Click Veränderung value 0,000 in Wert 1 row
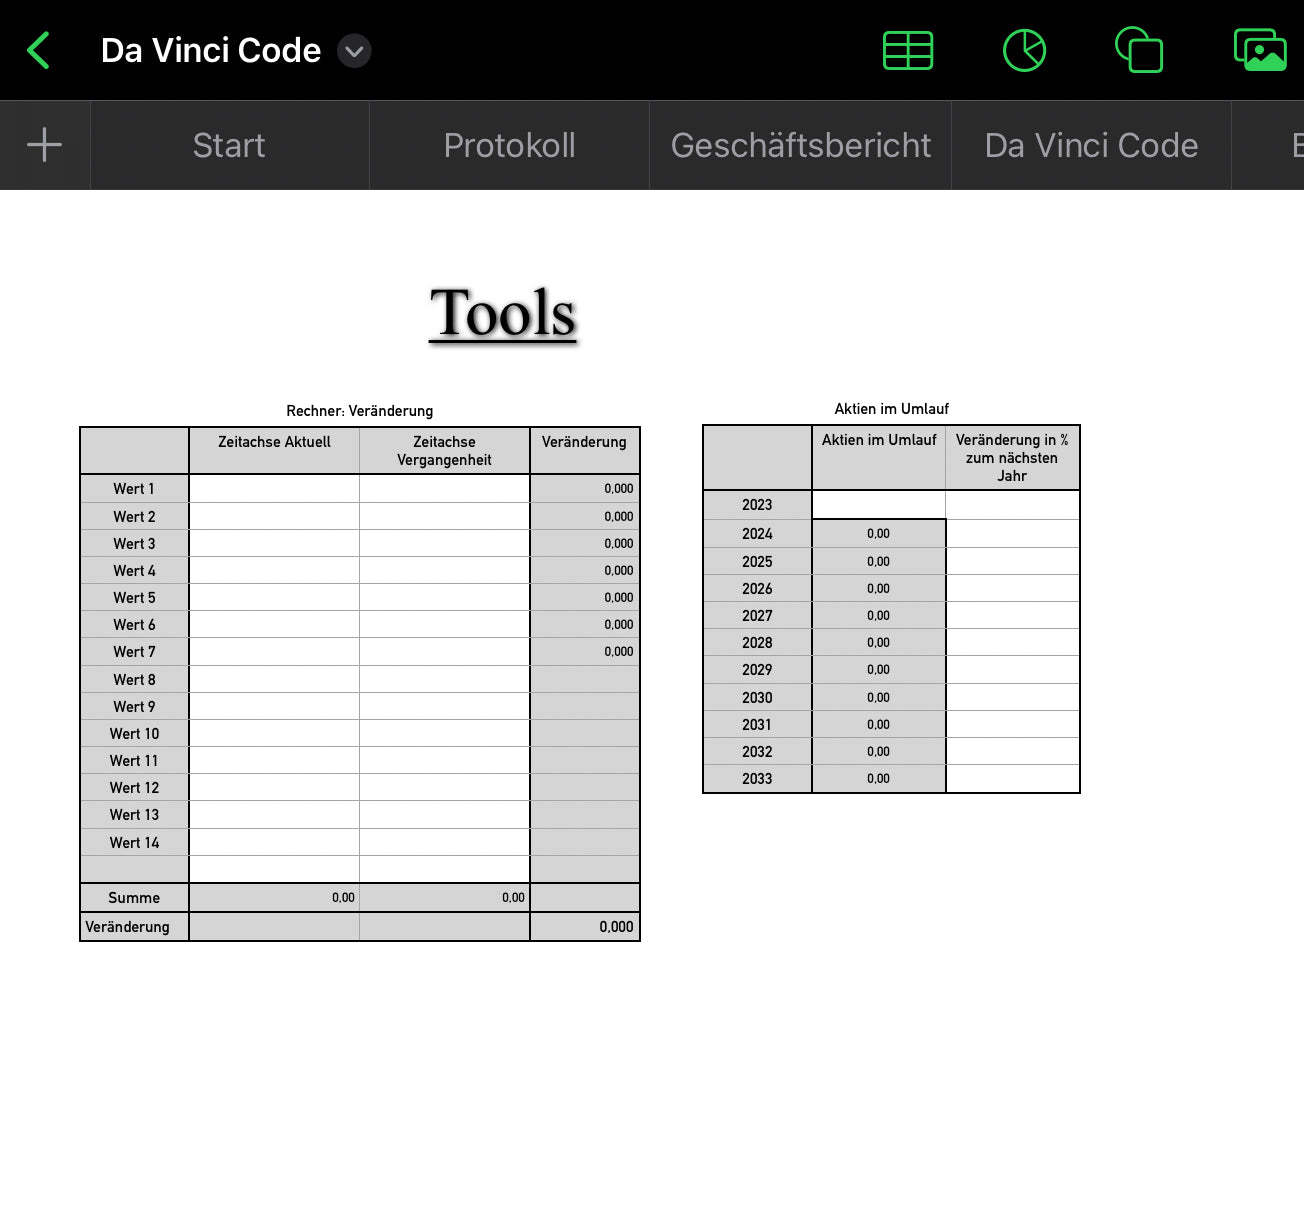1304x1210 pixels. tap(584, 489)
